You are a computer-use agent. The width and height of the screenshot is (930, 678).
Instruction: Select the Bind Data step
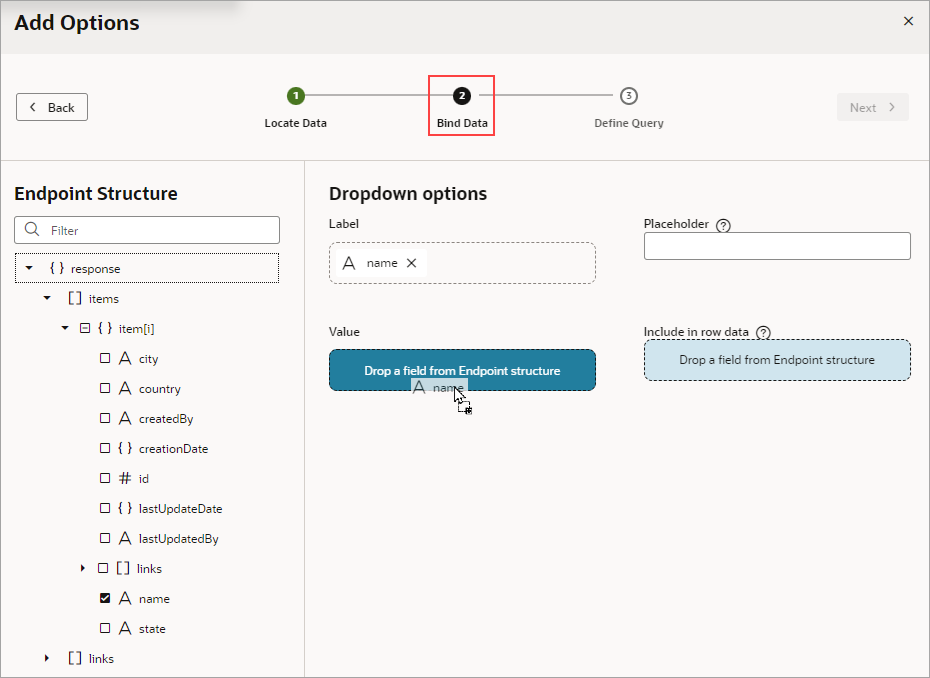(x=462, y=107)
